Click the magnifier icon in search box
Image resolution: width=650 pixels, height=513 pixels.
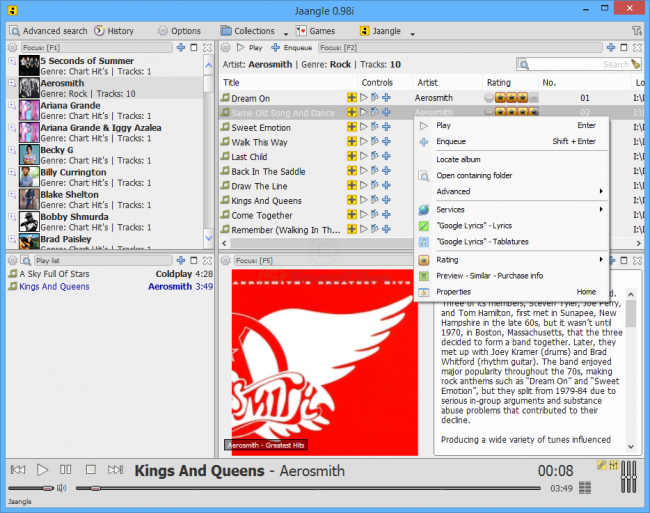(x=524, y=65)
